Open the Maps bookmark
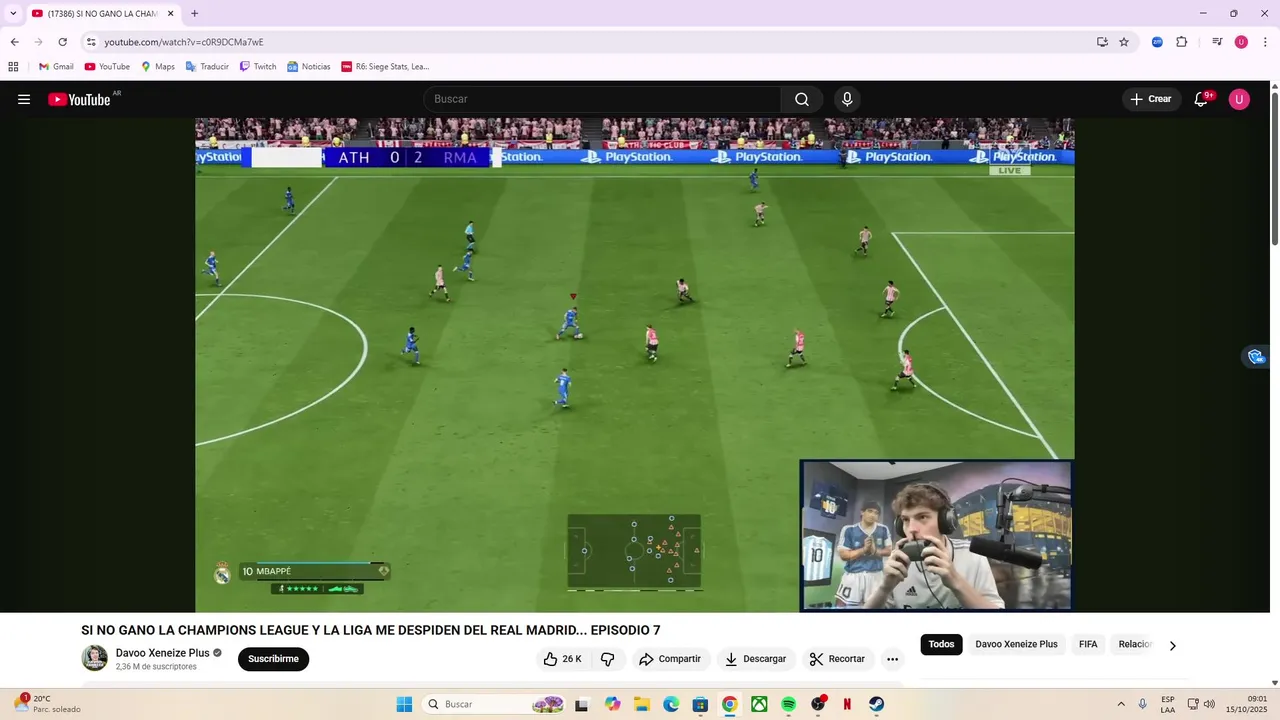The height and width of the screenshot is (720, 1280). click(158, 67)
